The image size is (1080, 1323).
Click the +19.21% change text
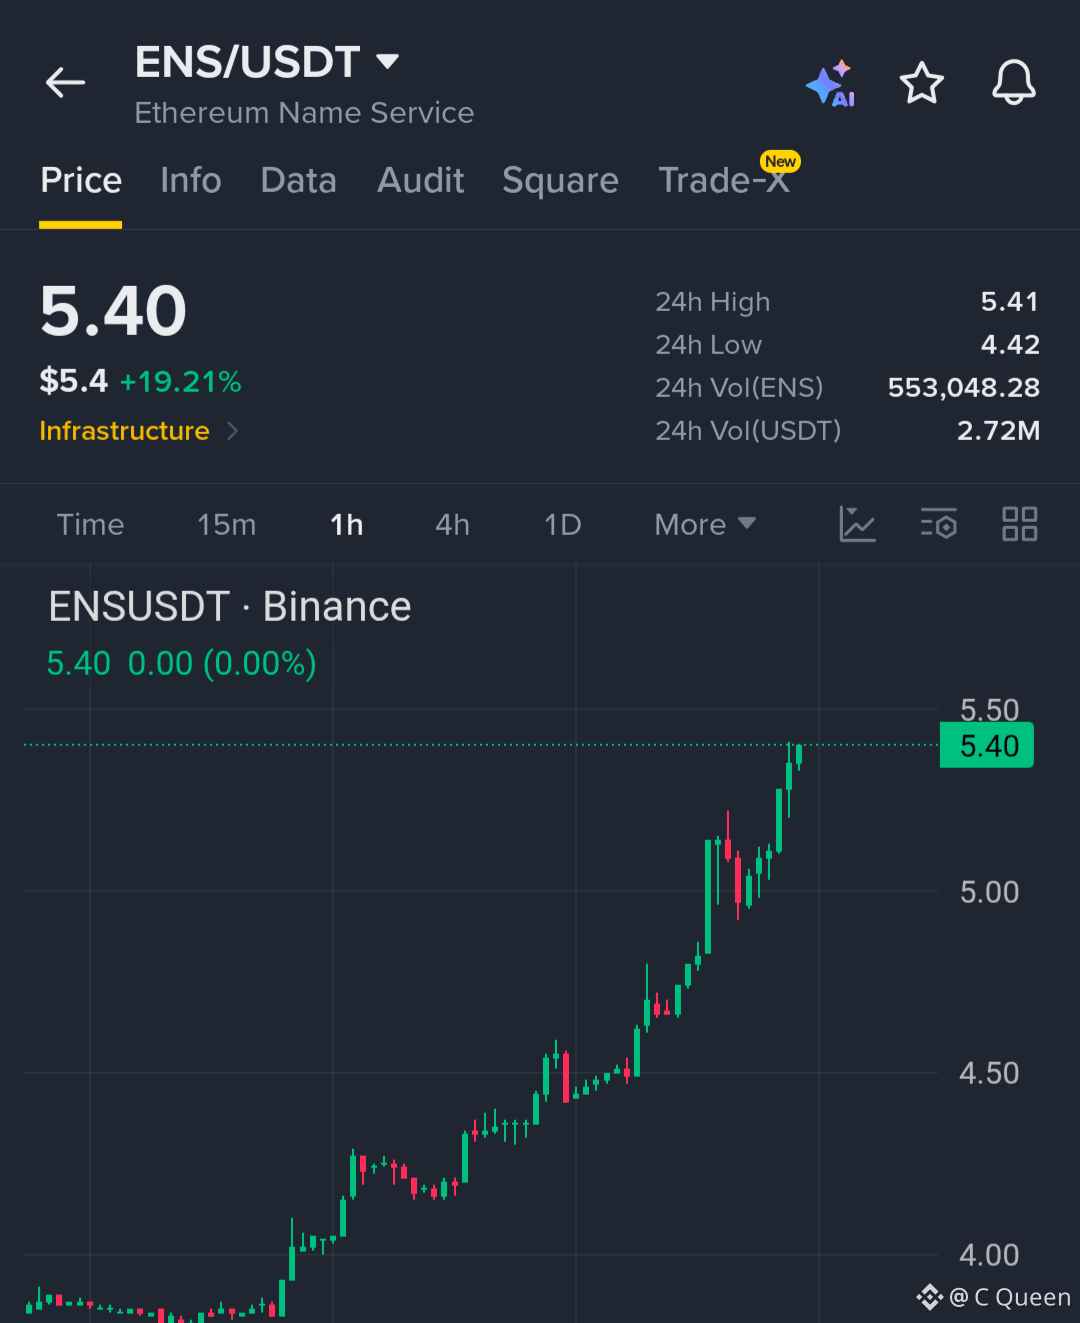click(181, 382)
